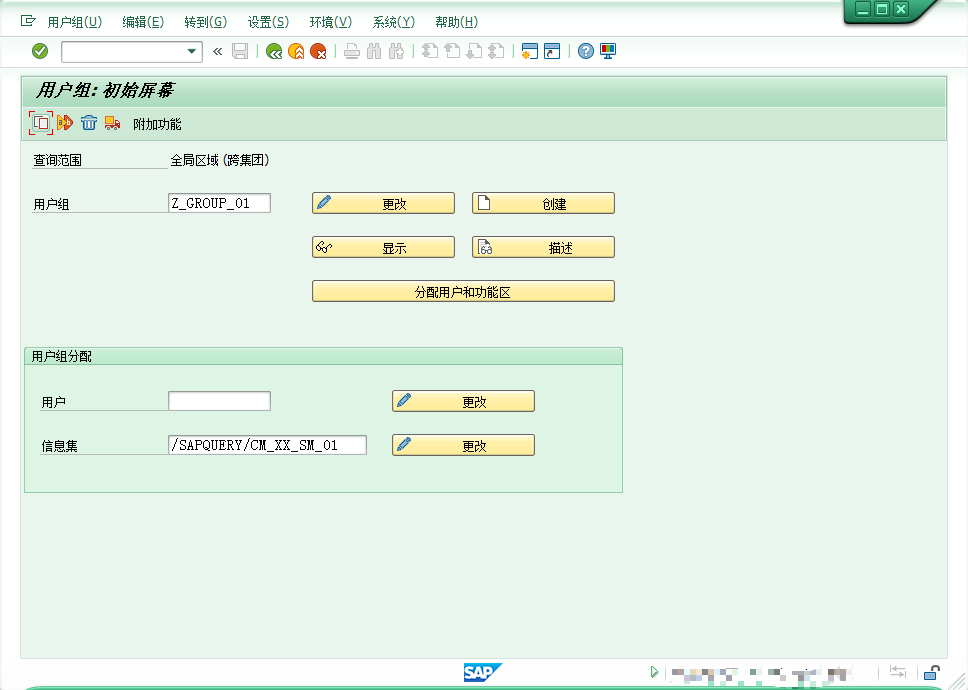Open the 环境(V) menu
Screen dimensions: 968x690
pos(331,22)
